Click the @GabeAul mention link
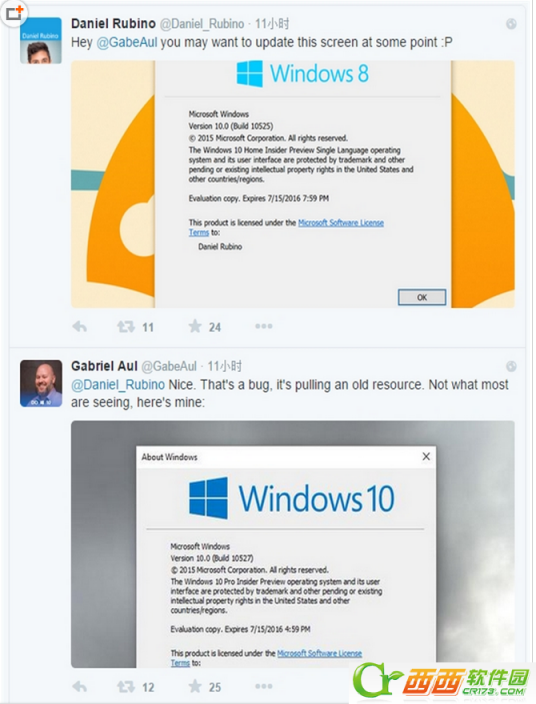 pos(127,42)
